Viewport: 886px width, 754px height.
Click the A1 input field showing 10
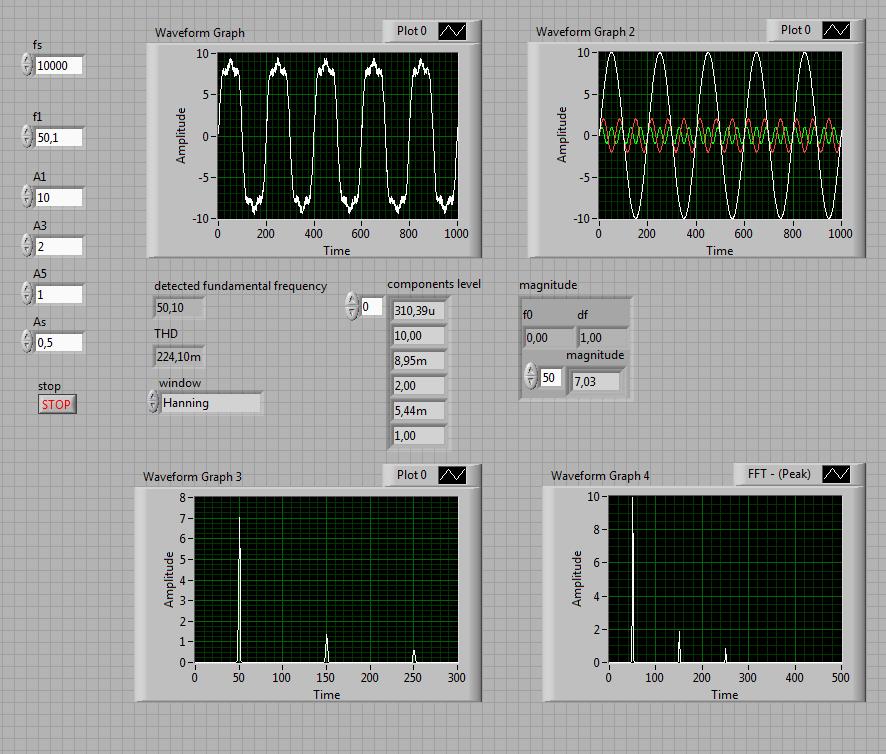click(59, 197)
